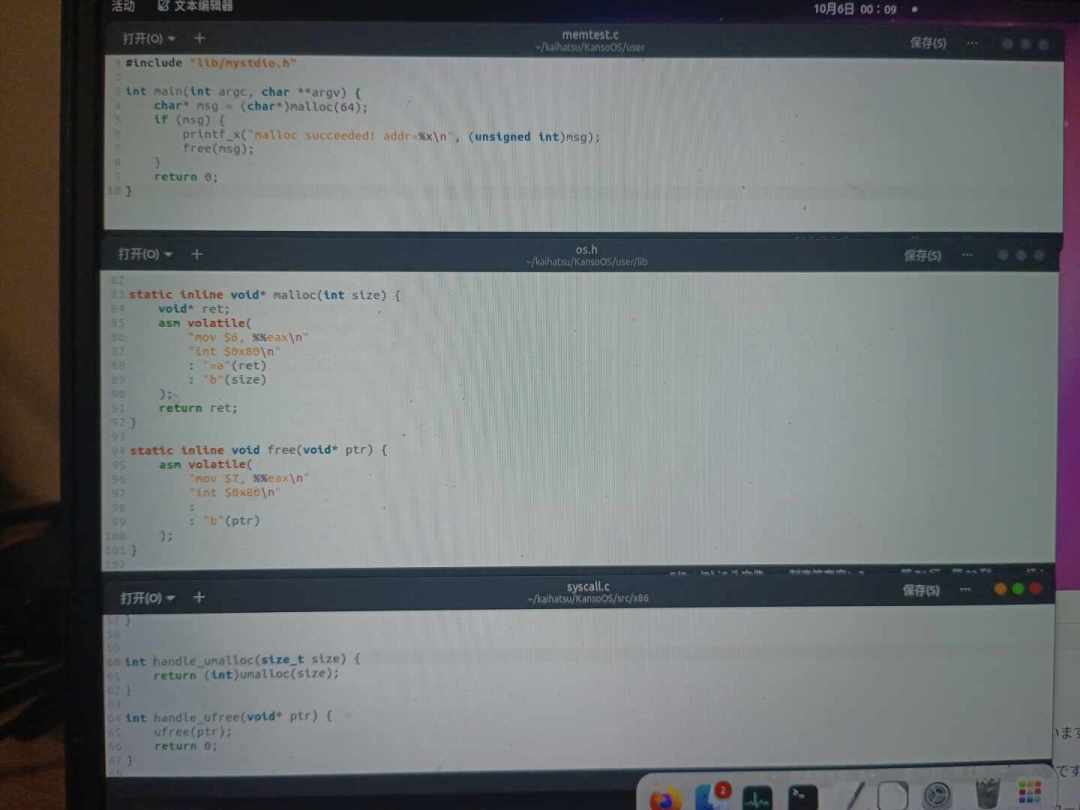Click 'return 0;' in the memtest.c window
This screenshot has width=1080, height=810.
186,177
